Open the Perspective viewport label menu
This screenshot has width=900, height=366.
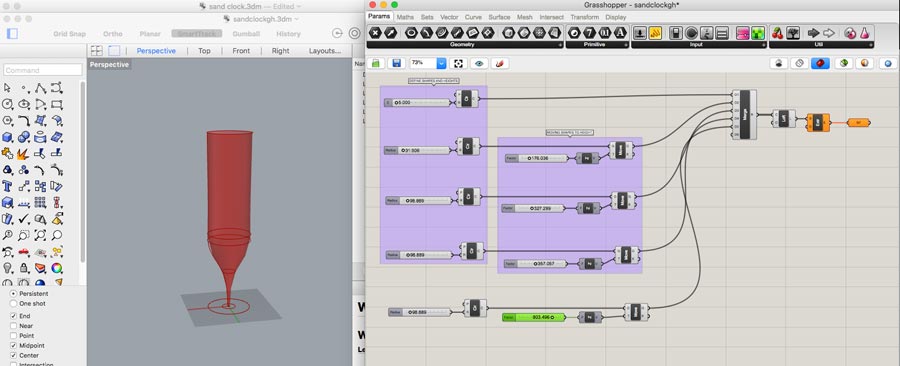click(x=109, y=64)
